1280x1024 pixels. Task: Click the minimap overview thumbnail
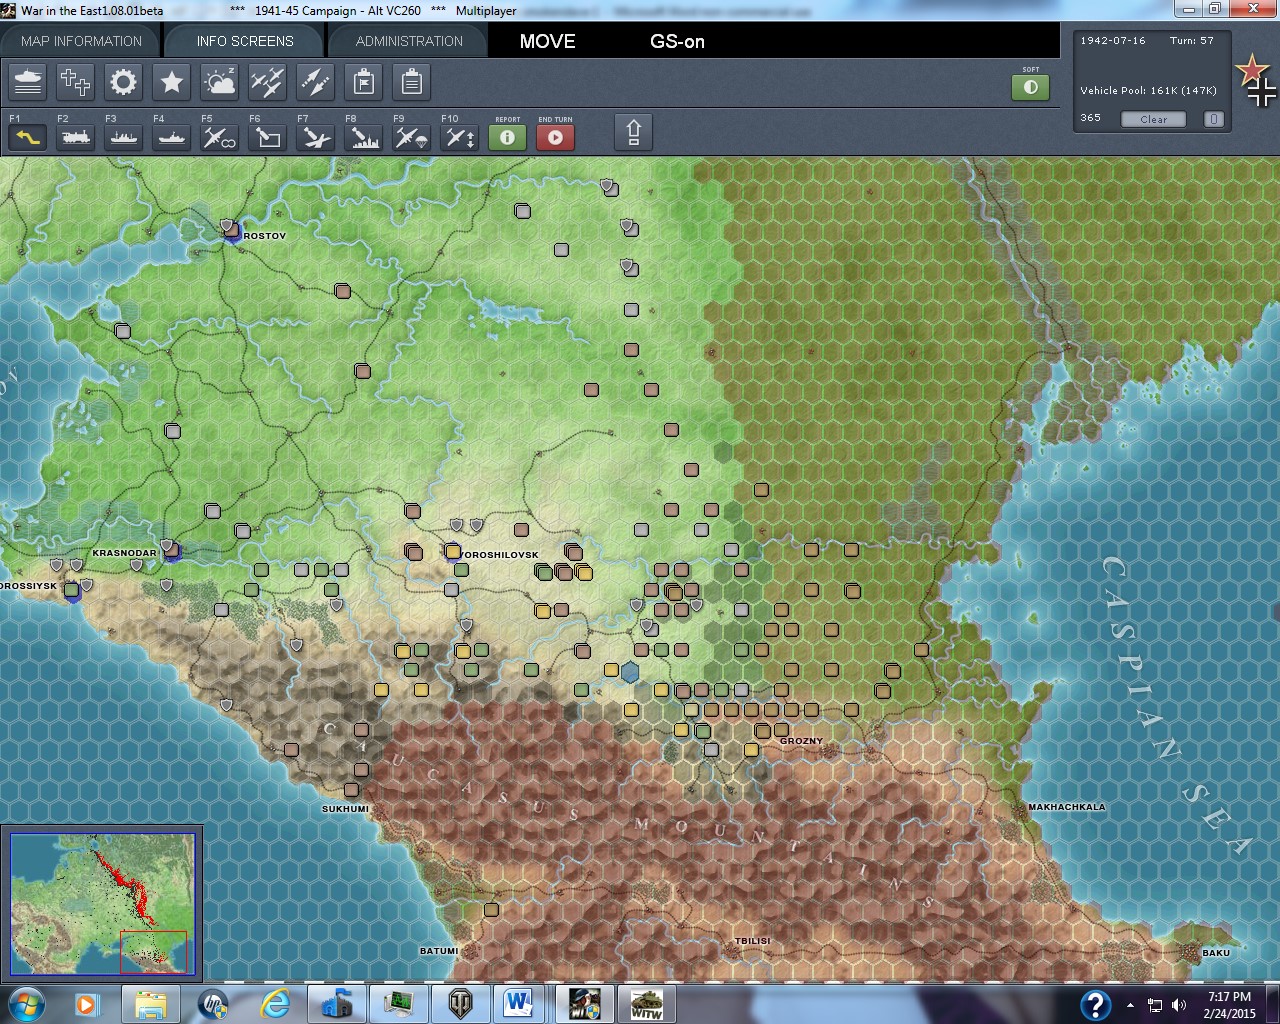pyautogui.click(x=102, y=902)
